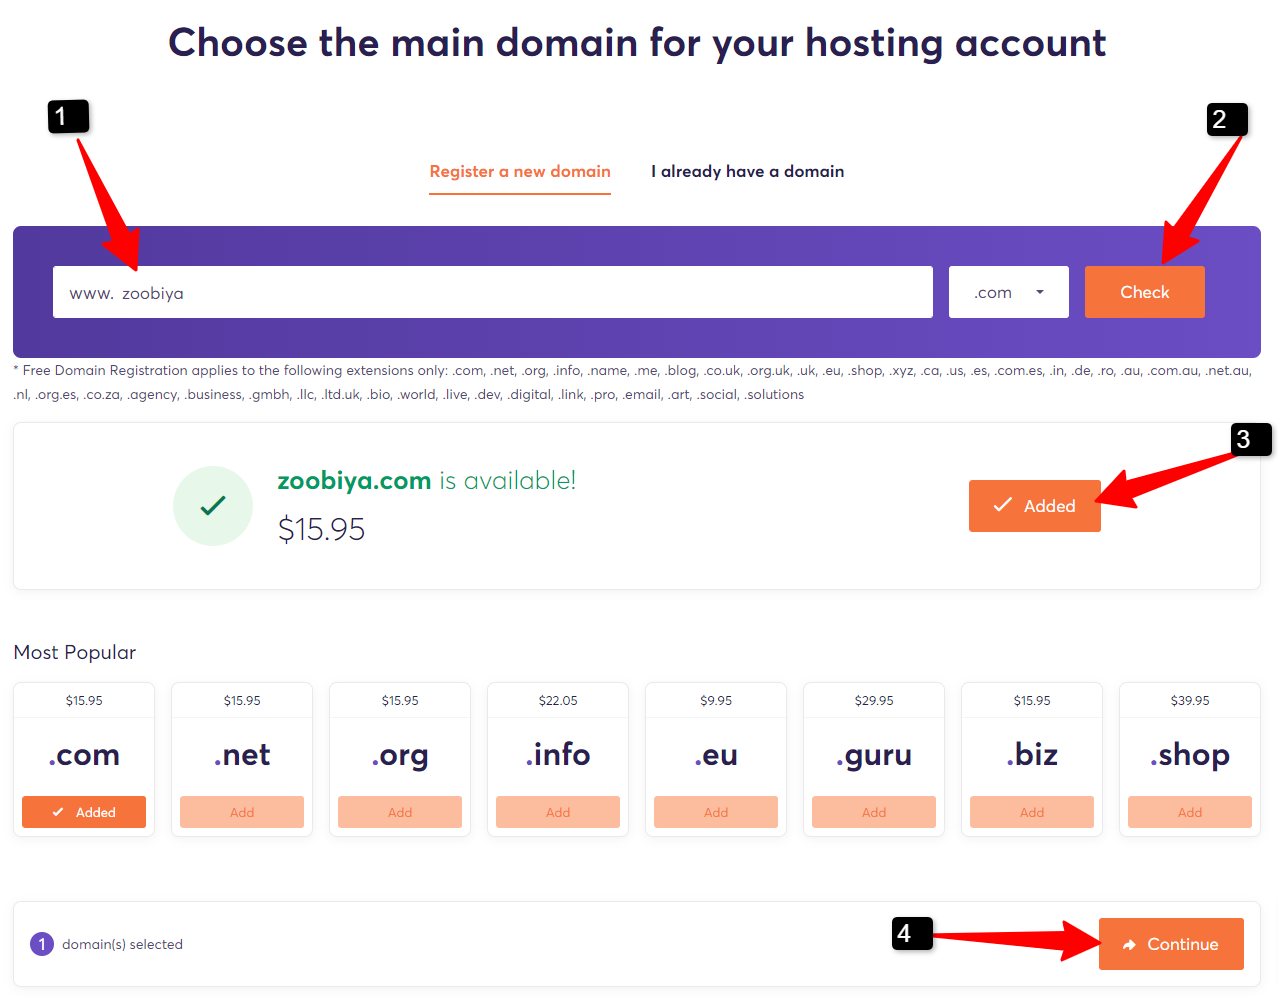The image size is (1278, 1006).
Task: Click the checkmark on the .com Added card
Action: tap(59, 811)
